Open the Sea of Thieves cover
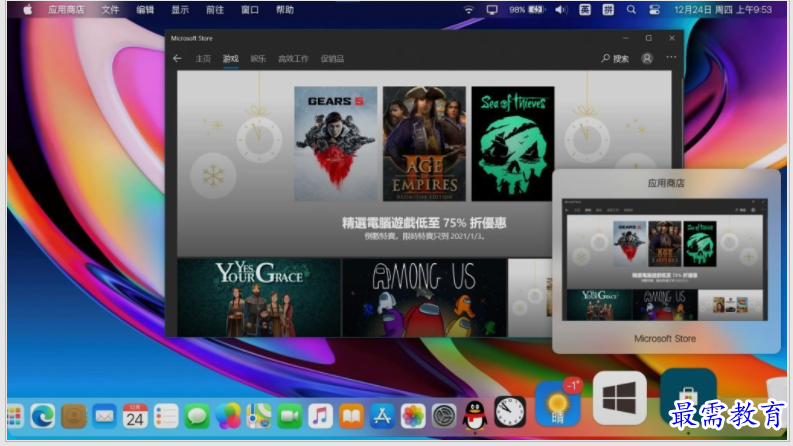This screenshot has width=793, height=446. click(513, 144)
